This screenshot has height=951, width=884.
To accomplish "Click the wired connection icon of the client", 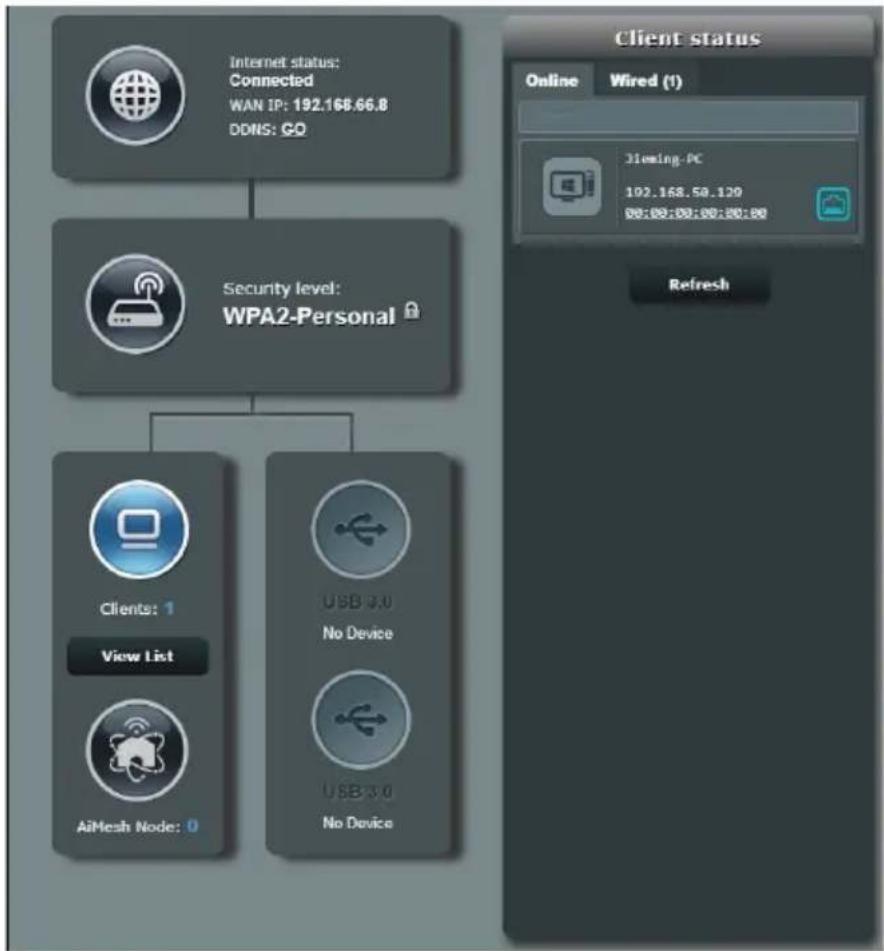I will (833, 204).
